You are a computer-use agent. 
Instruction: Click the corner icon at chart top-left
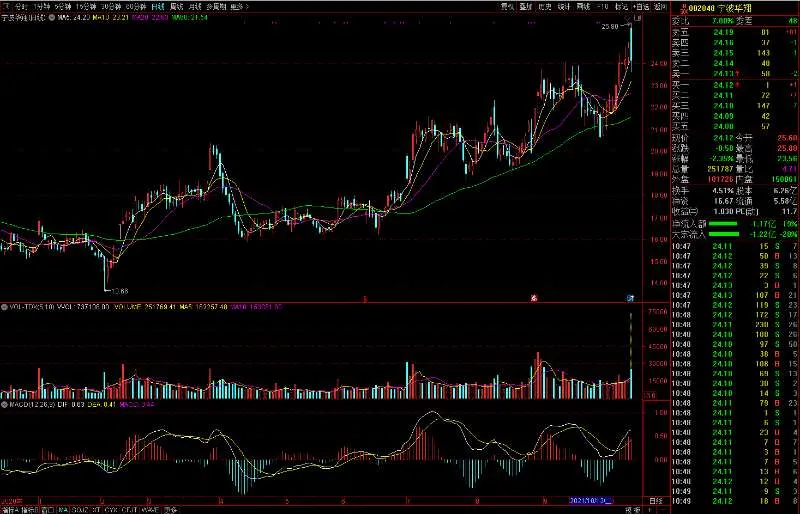(x=6, y=7)
